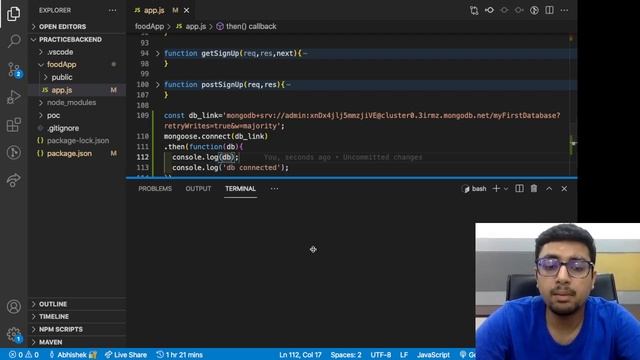
Task: Click inside the terminal area
Action: (301, 272)
